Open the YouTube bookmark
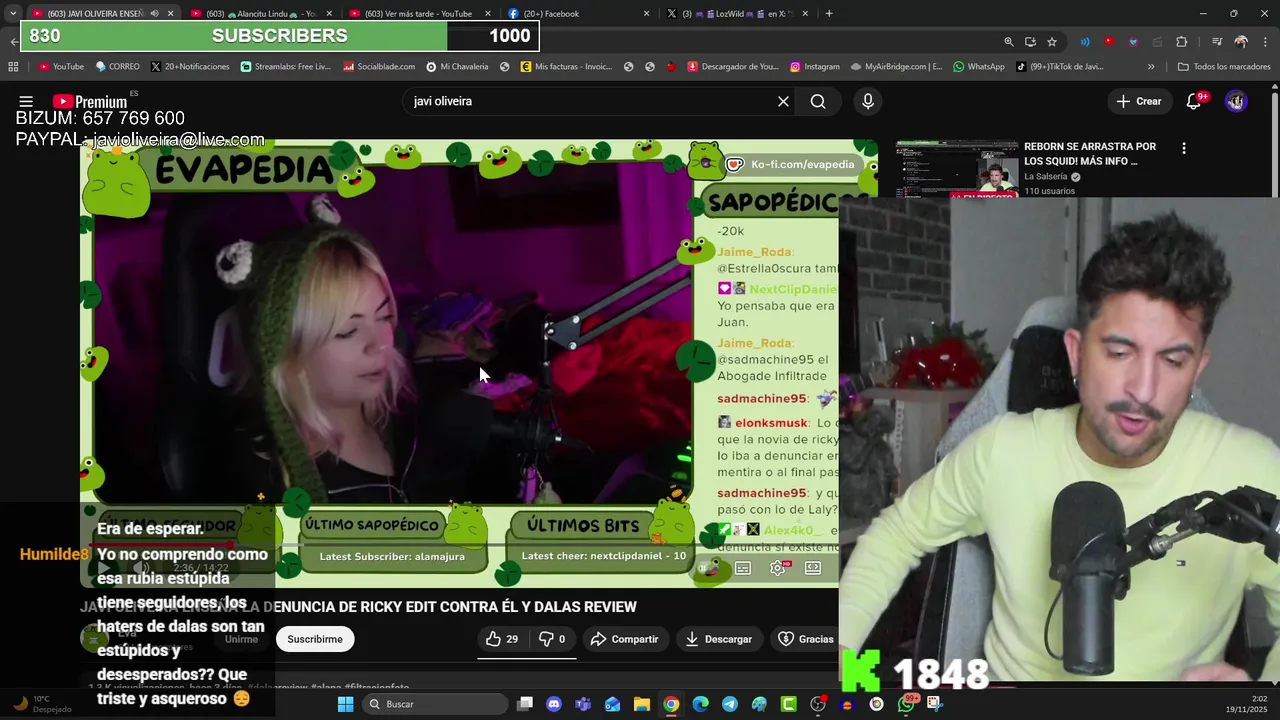This screenshot has height=720, width=1280. click(x=61, y=67)
